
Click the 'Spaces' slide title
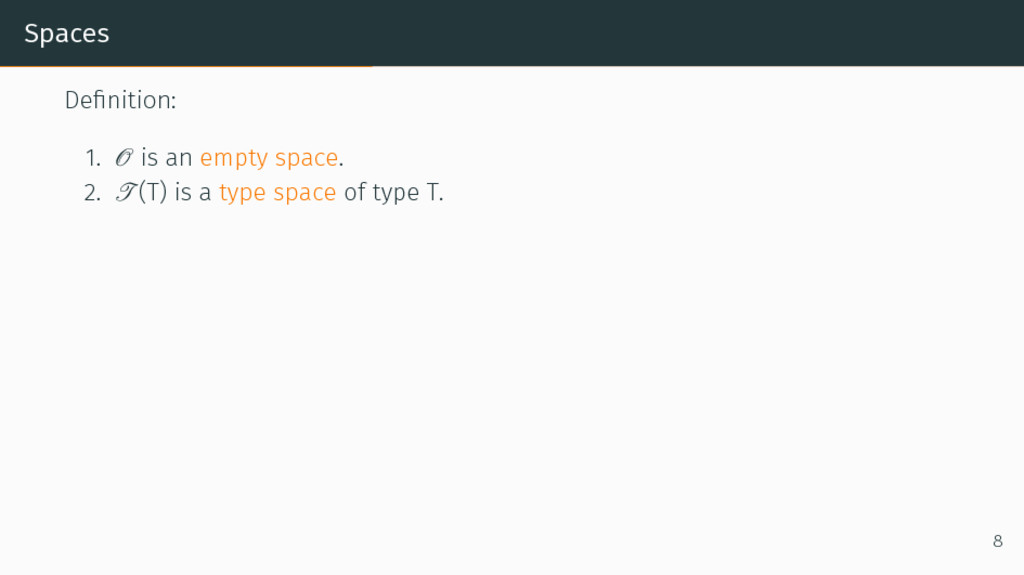pos(66,33)
